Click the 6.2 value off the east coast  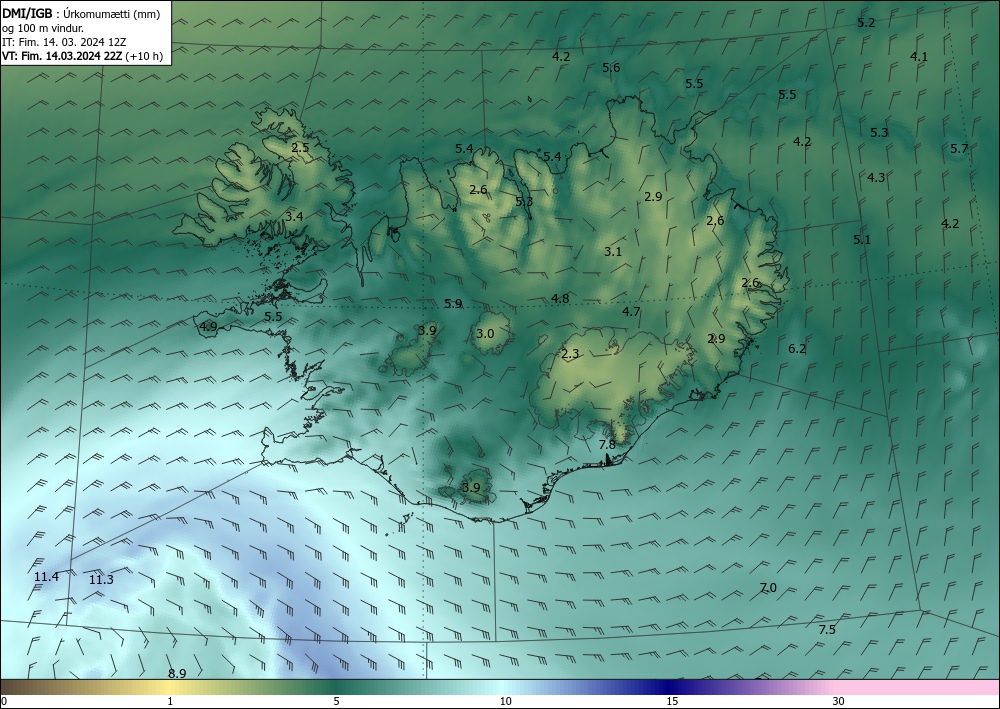[x=797, y=348]
